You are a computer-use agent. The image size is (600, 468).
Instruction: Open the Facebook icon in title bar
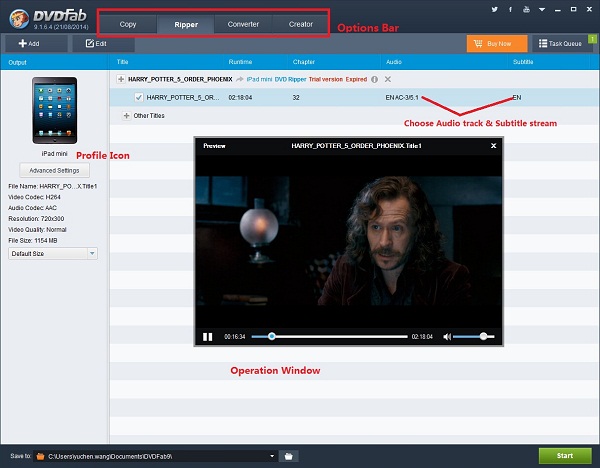pos(510,9)
